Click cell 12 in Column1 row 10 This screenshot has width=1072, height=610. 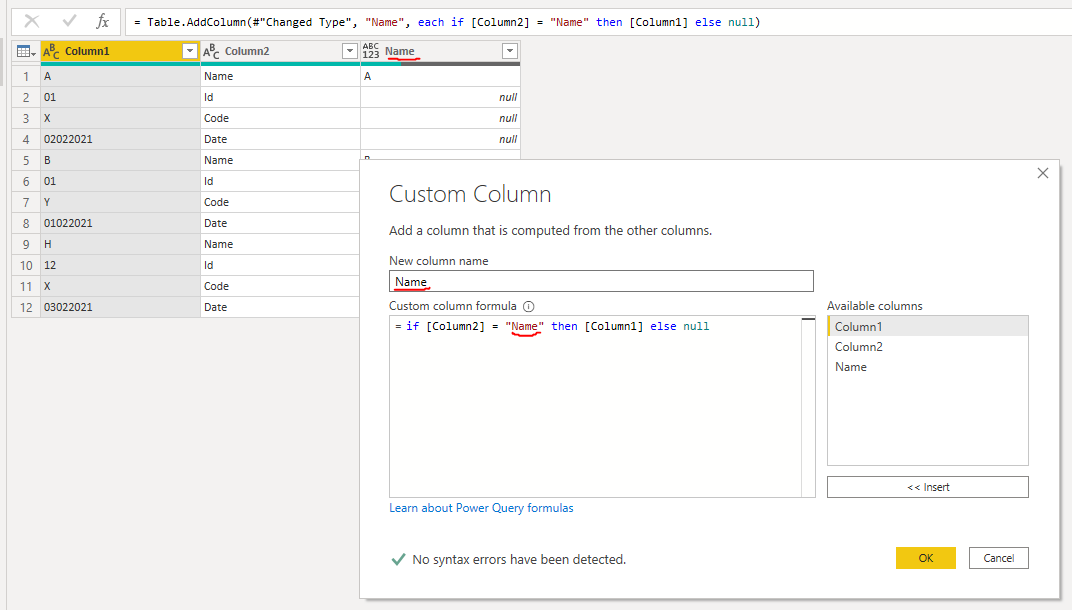pyautogui.click(x=120, y=265)
